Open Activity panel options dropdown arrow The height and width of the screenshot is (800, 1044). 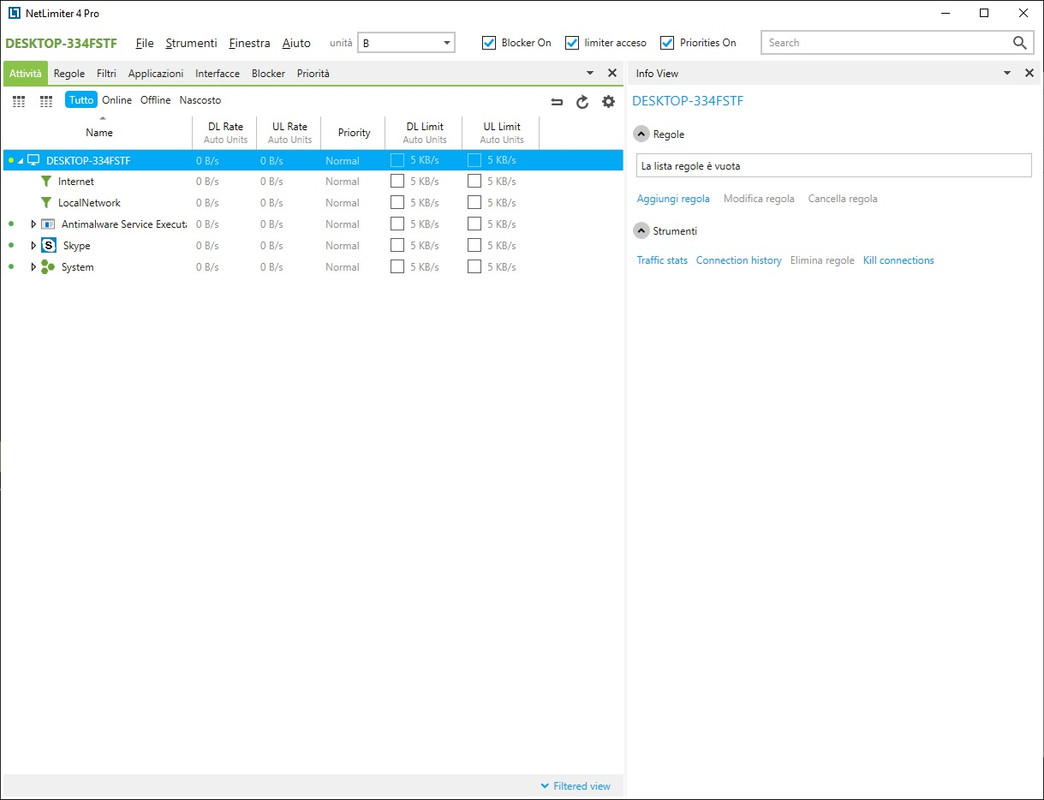(x=590, y=73)
